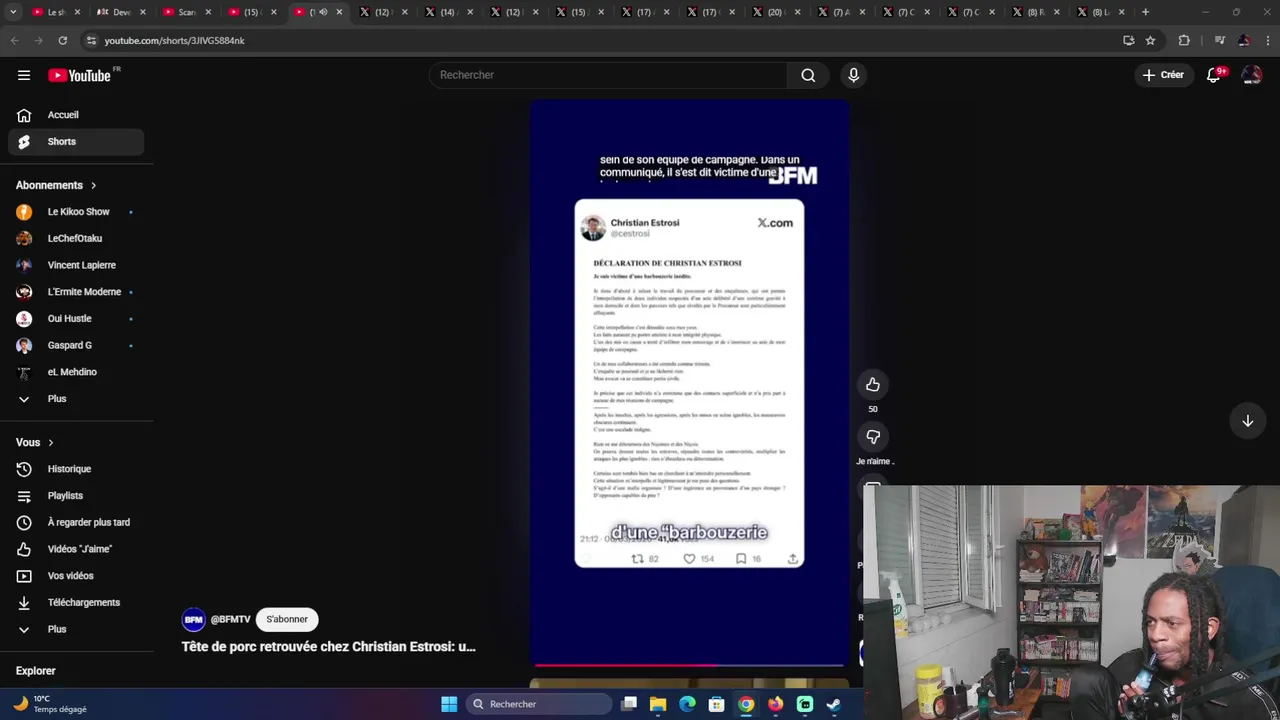Open Oui Hustle channel

point(76,319)
